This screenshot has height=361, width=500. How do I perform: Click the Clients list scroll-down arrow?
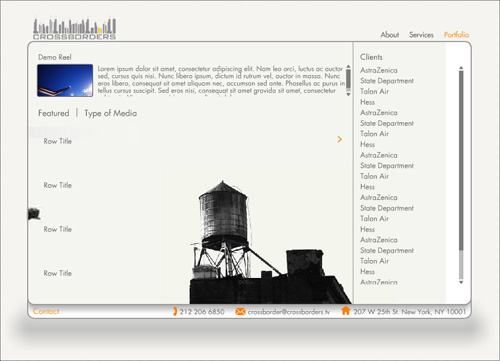[x=461, y=282]
